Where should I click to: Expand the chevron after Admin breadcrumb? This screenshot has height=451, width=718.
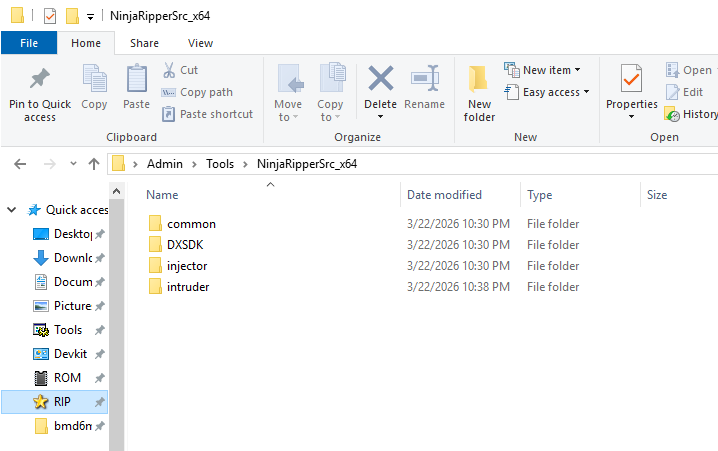(194, 164)
